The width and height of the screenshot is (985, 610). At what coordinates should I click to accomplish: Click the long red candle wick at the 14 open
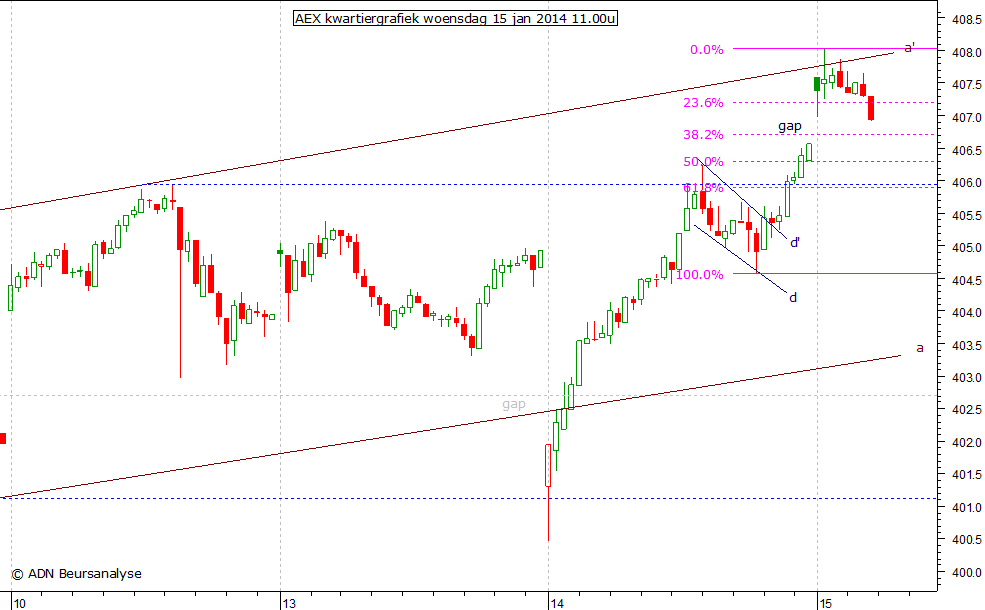pyautogui.click(x=548, y=513)
